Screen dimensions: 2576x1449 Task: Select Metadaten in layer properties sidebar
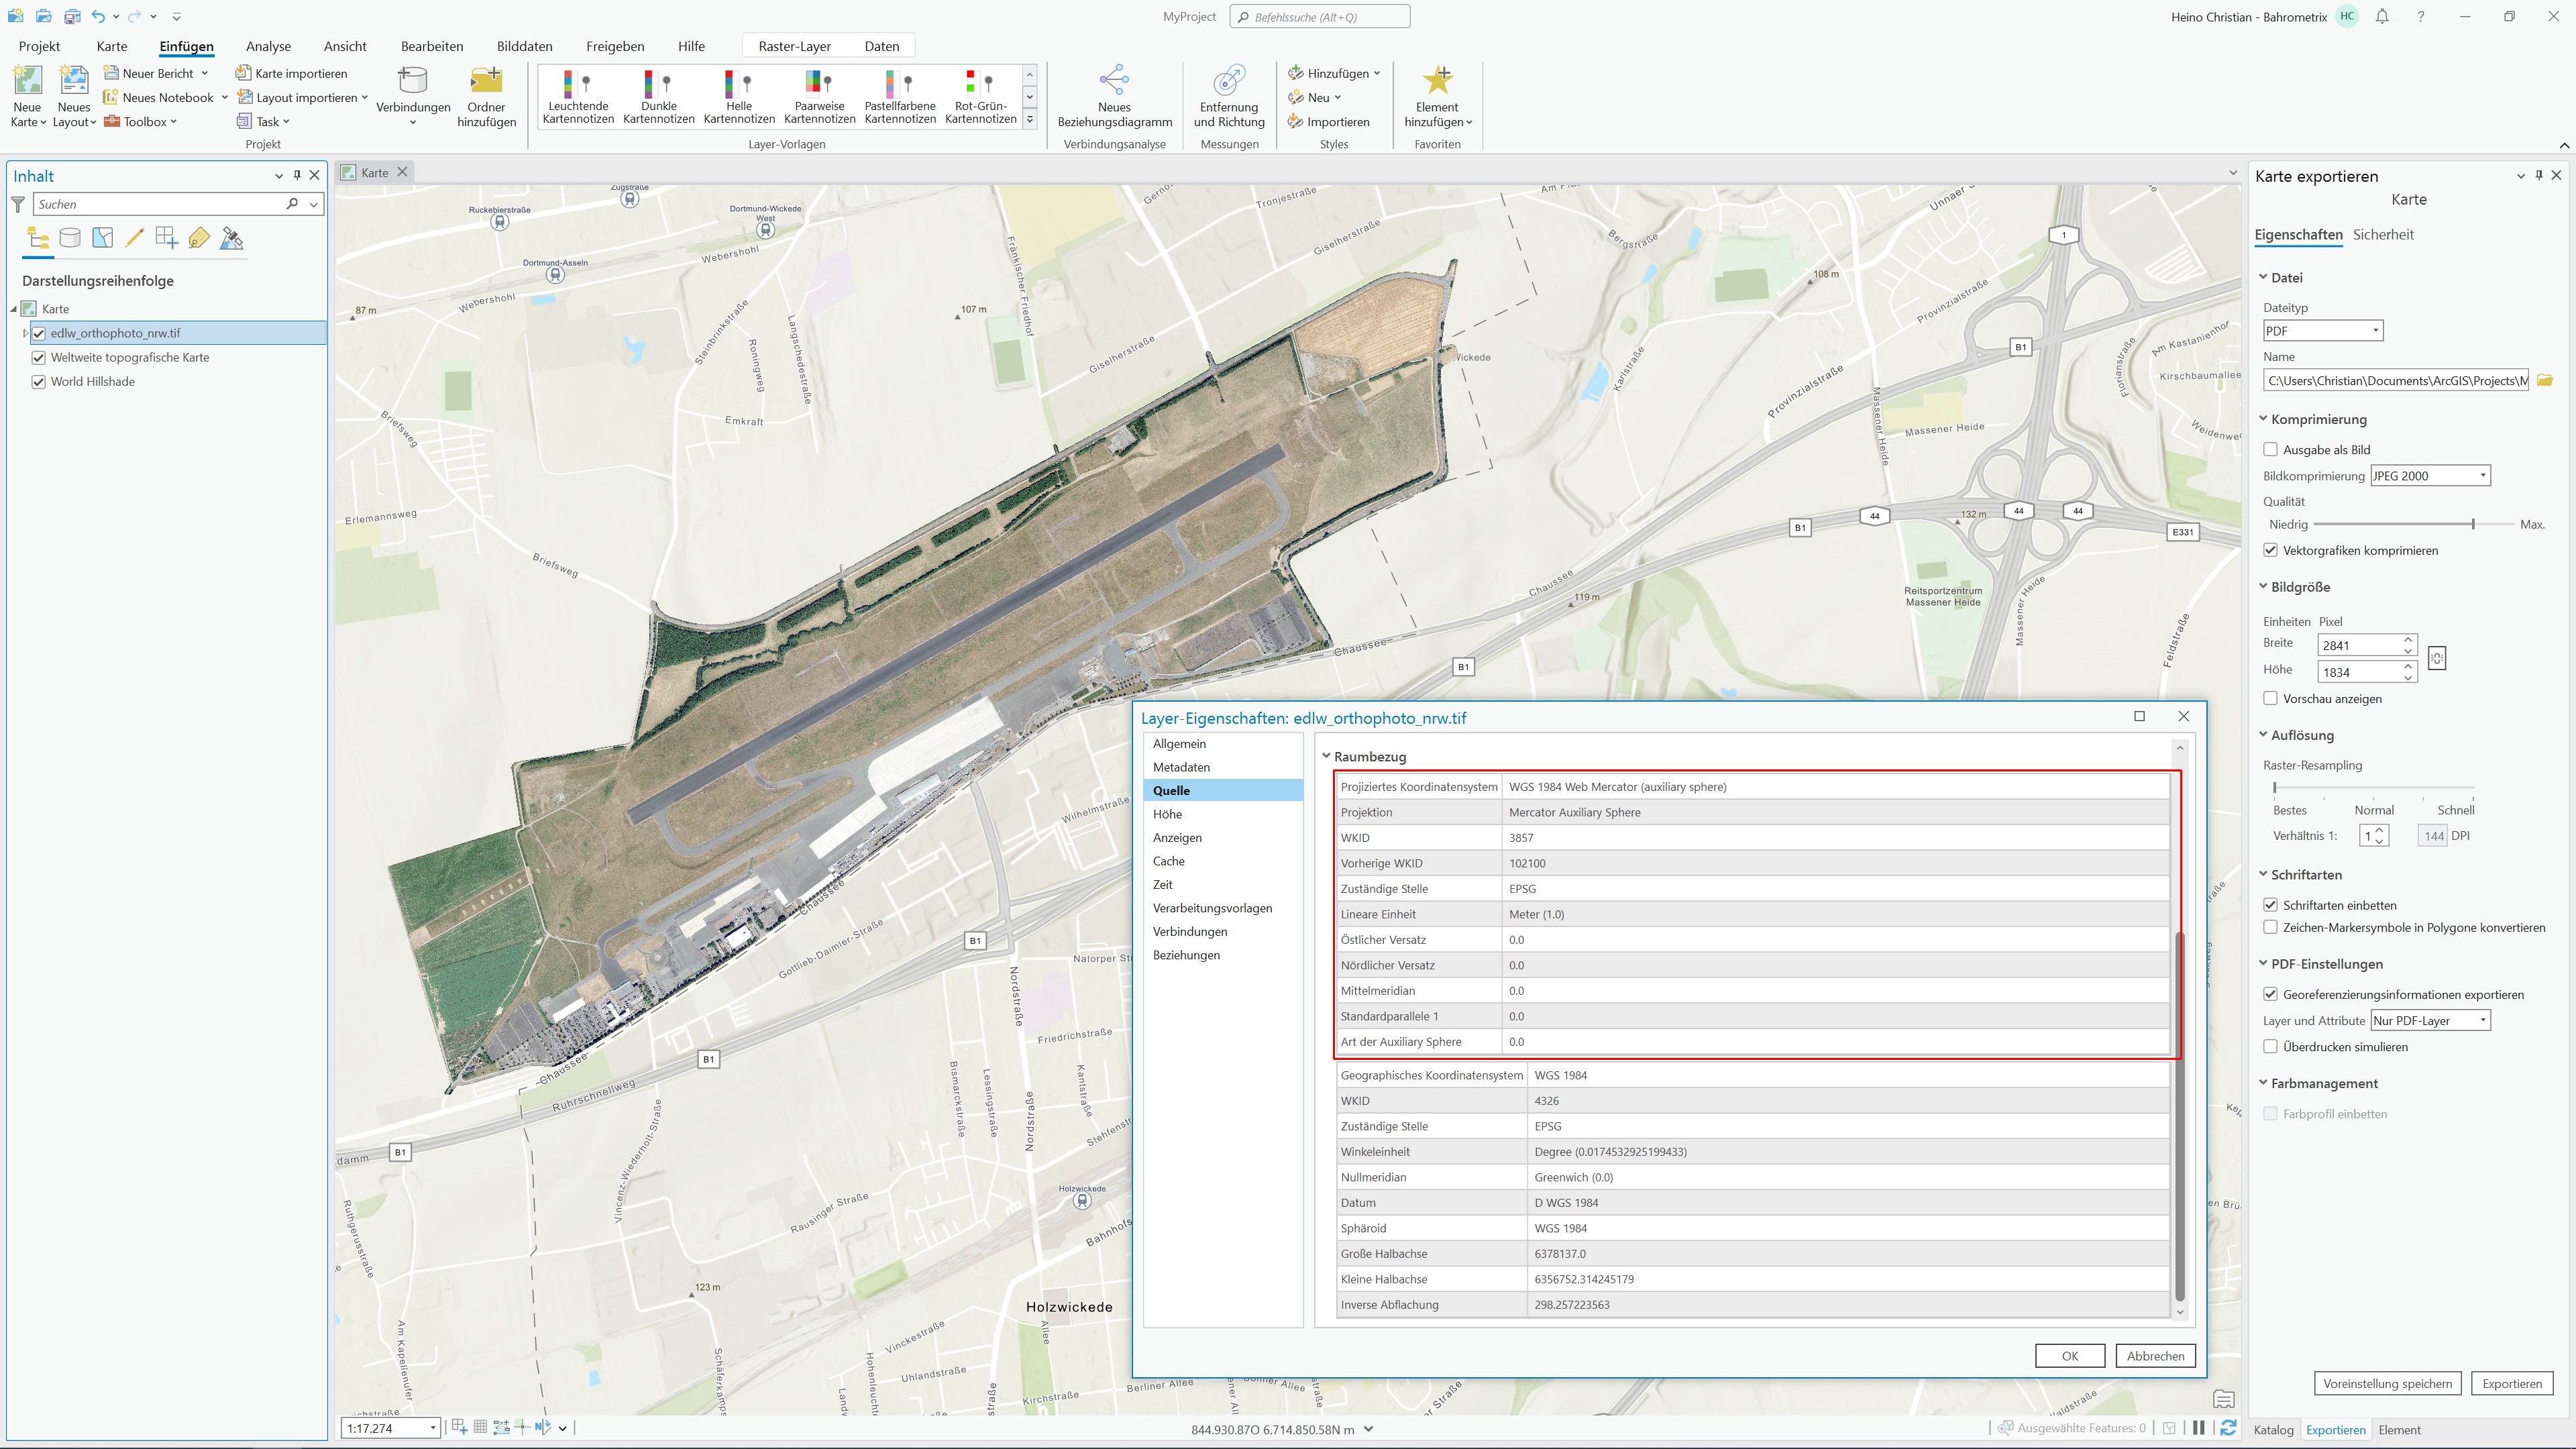[1181, 767]
